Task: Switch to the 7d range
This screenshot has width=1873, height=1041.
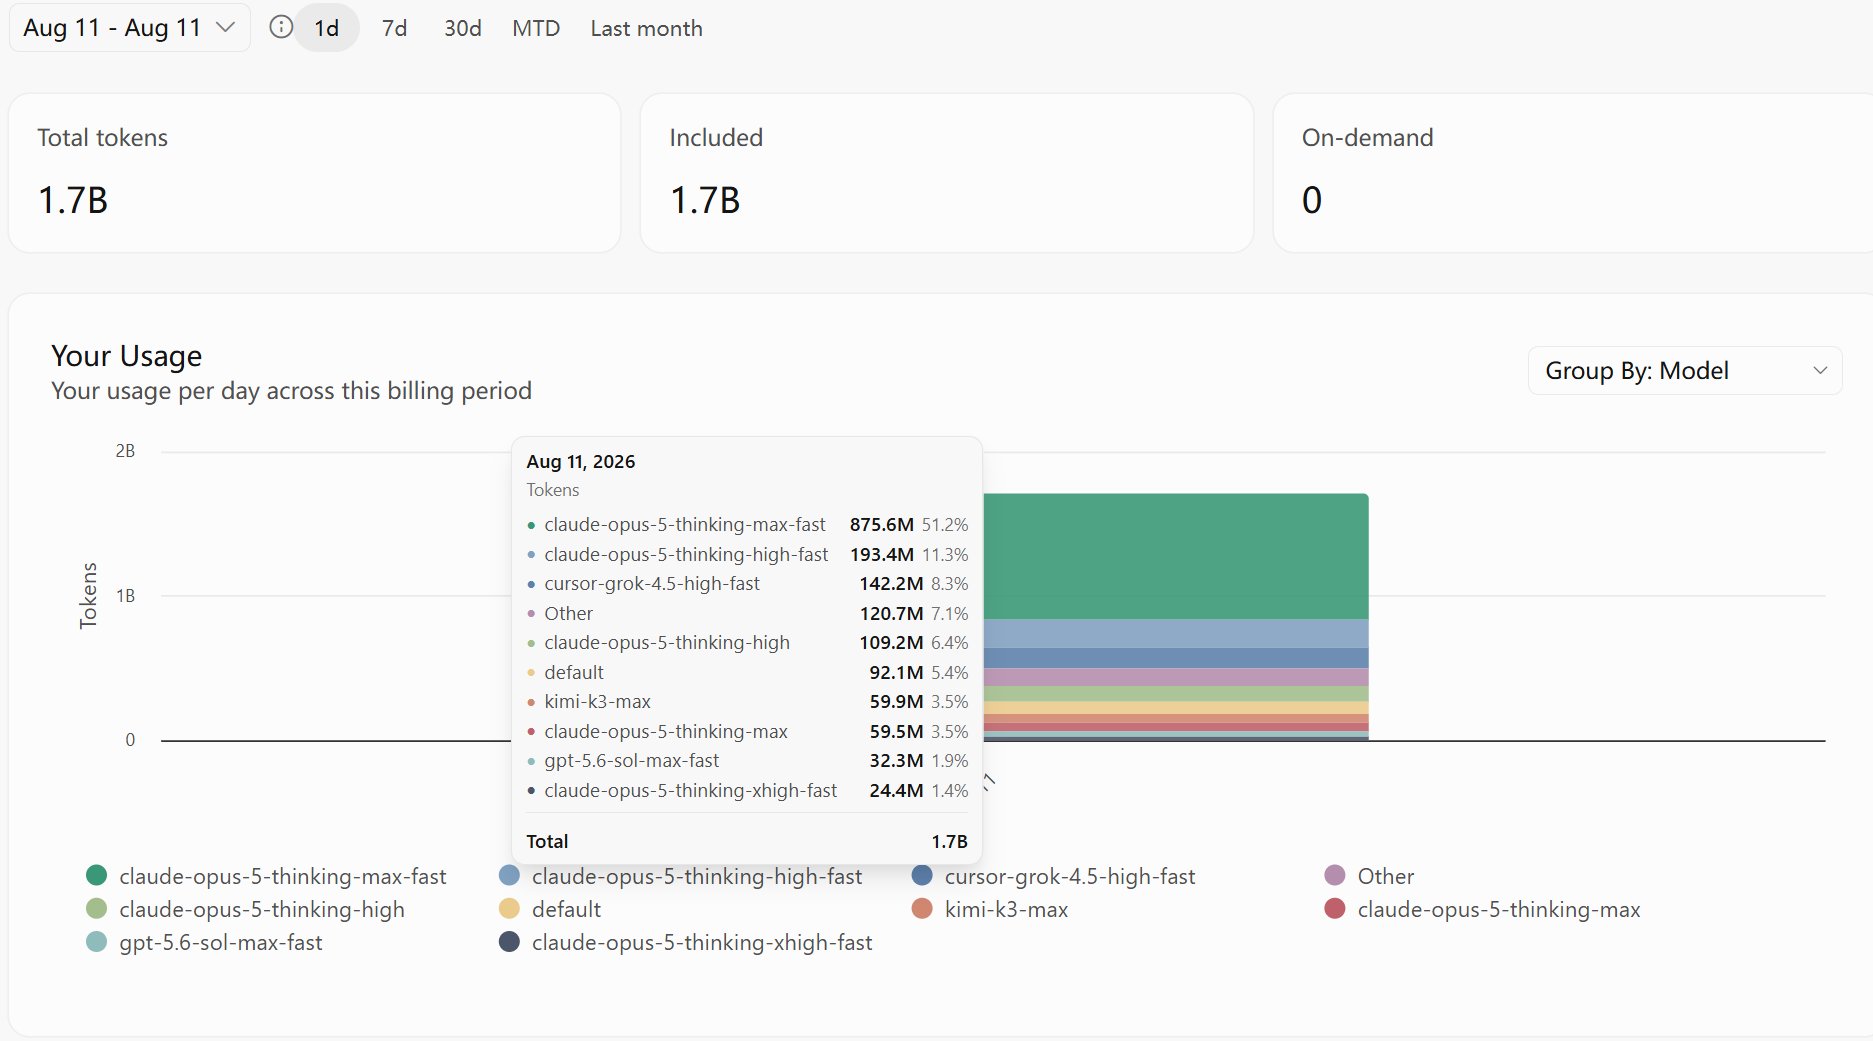Action: pos(395,28)
